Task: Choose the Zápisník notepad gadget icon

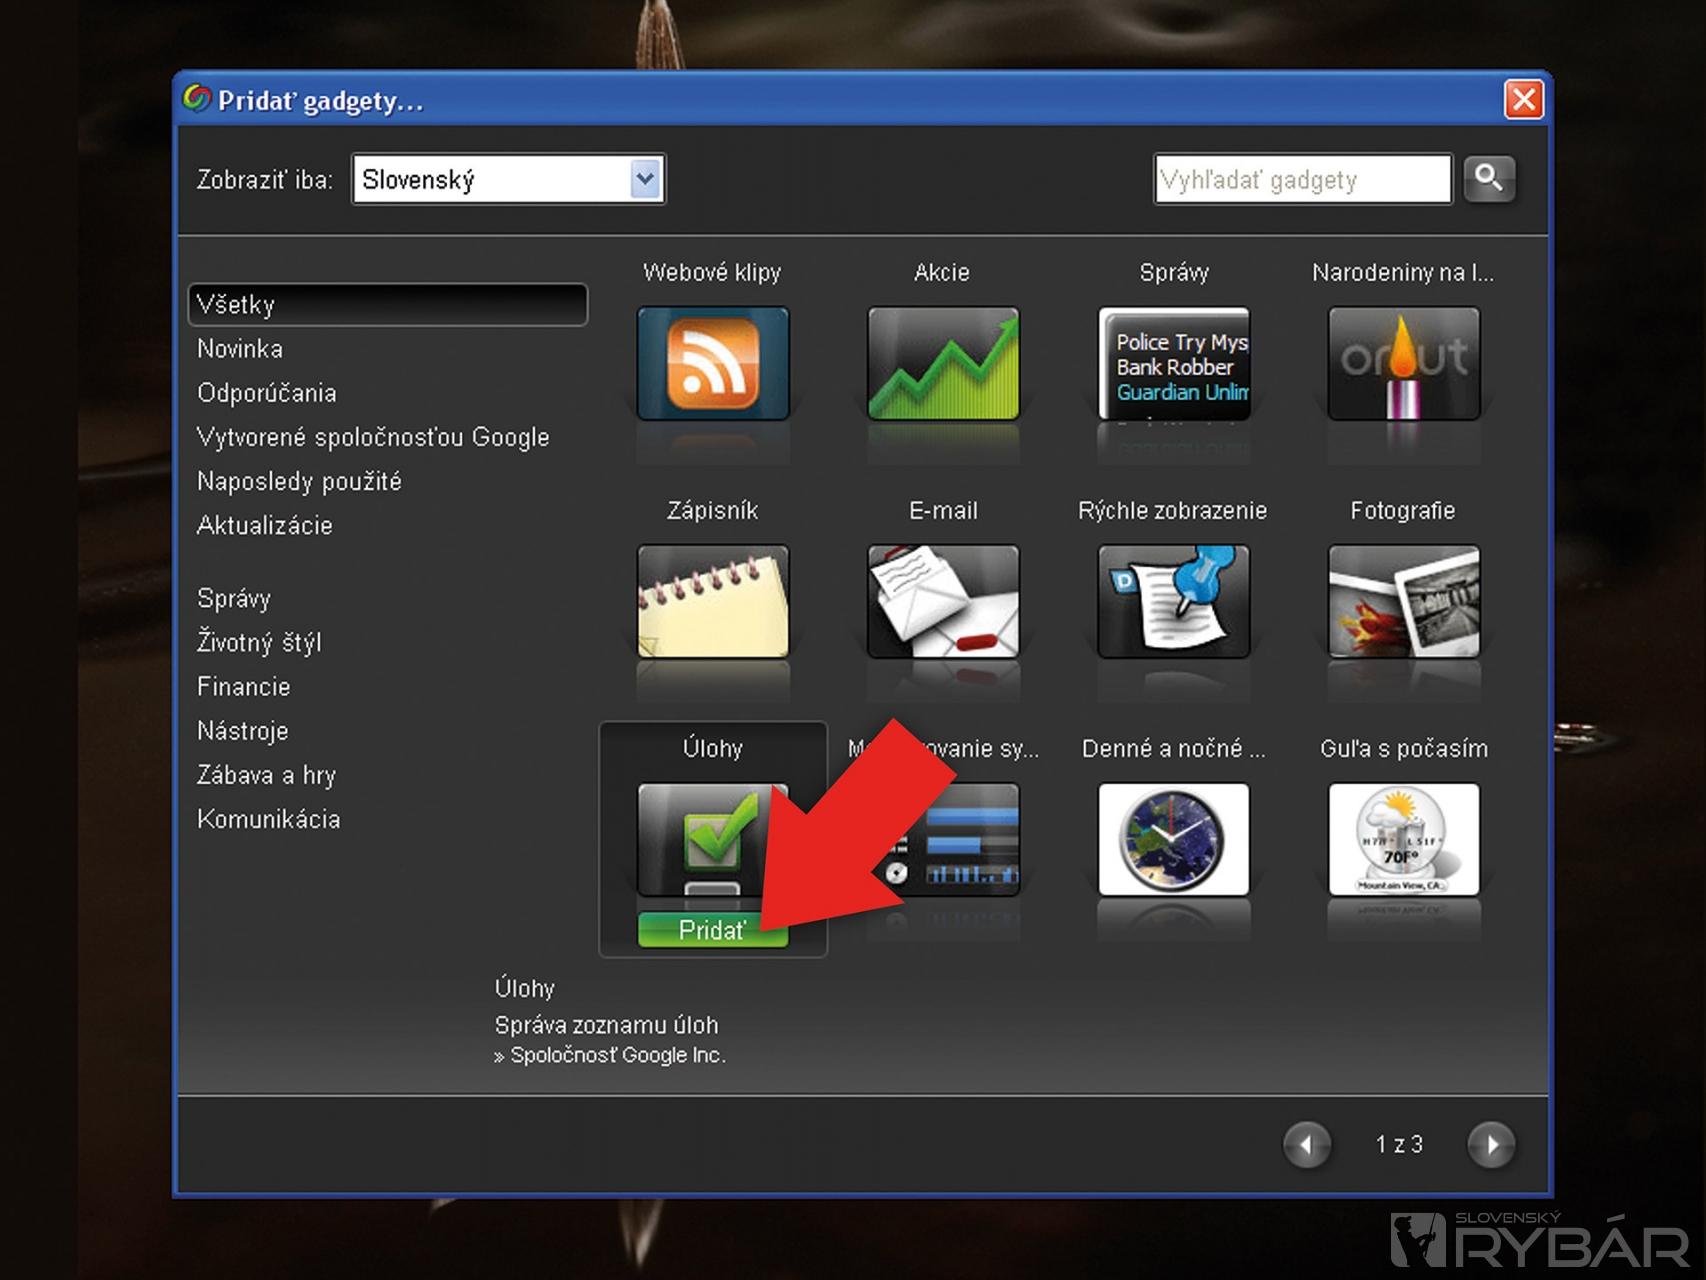Action: pyautogui.click(x=713, y=601)
